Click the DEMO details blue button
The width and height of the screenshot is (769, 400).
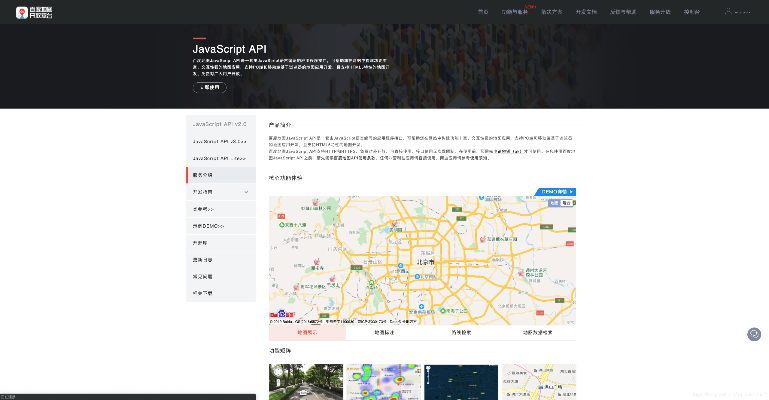558,190
